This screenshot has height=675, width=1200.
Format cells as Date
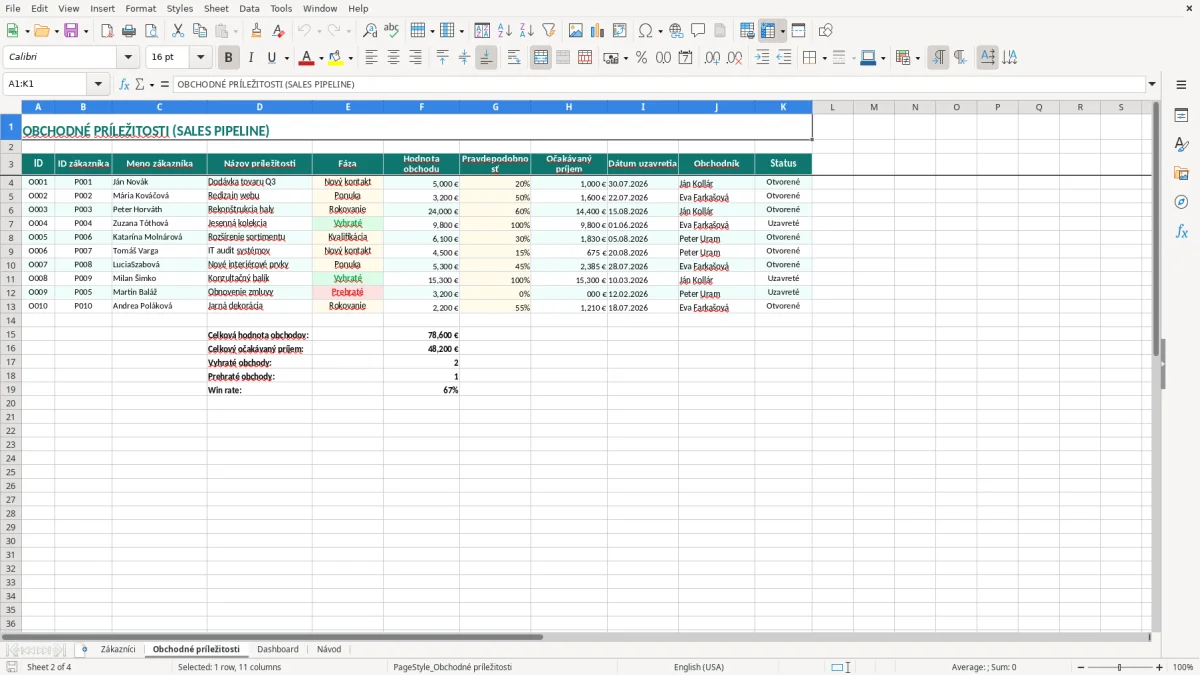(x=686, y=58)
